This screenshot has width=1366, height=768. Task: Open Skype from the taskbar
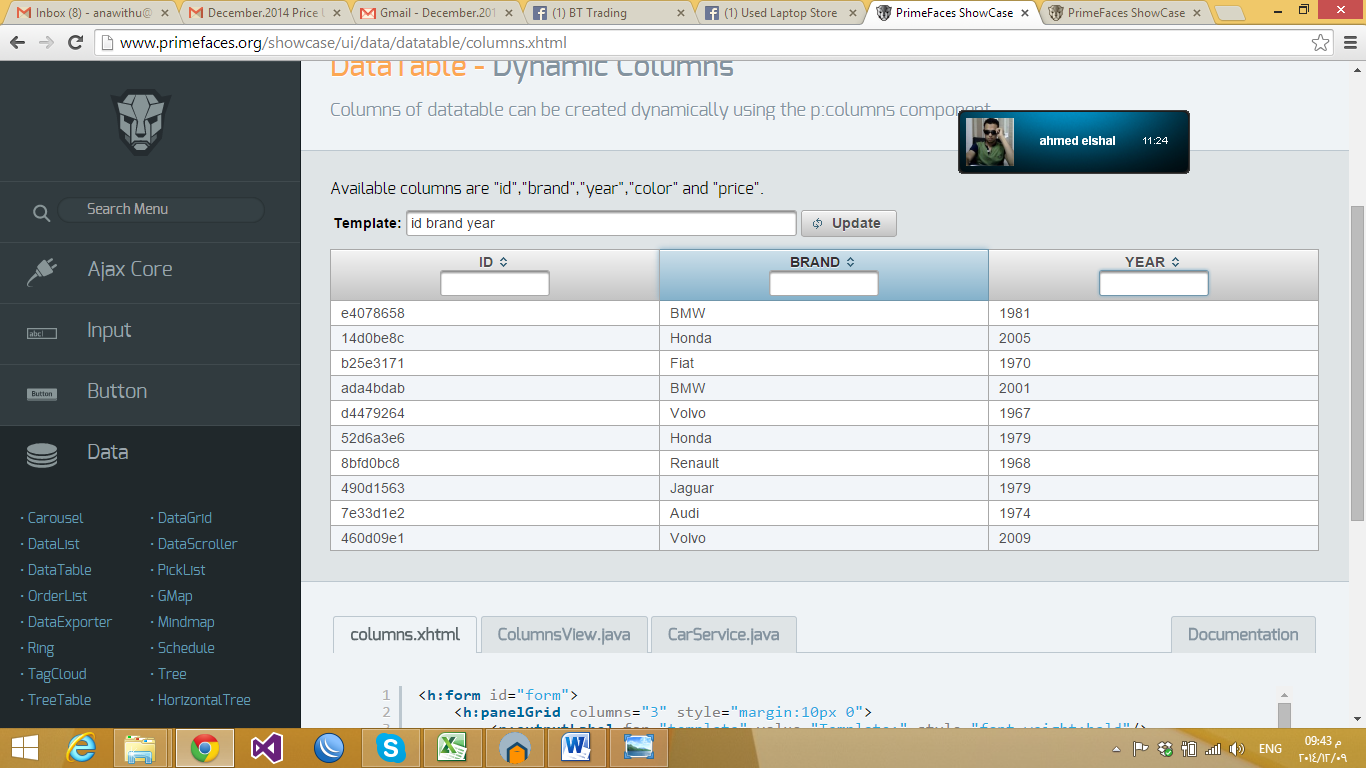click(x=390, y=747)
